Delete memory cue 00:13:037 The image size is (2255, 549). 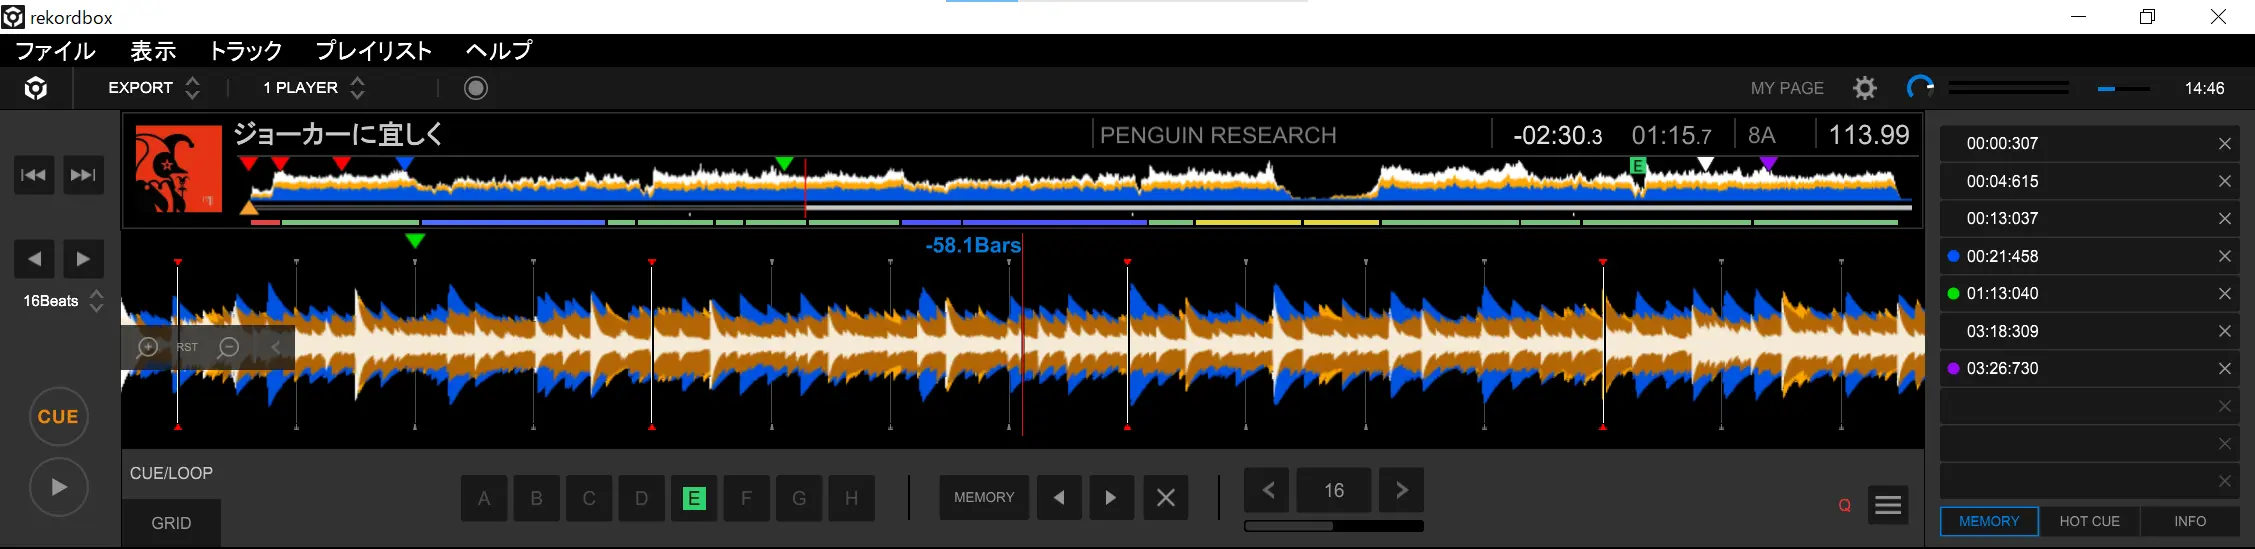[x=2224, y=219]
